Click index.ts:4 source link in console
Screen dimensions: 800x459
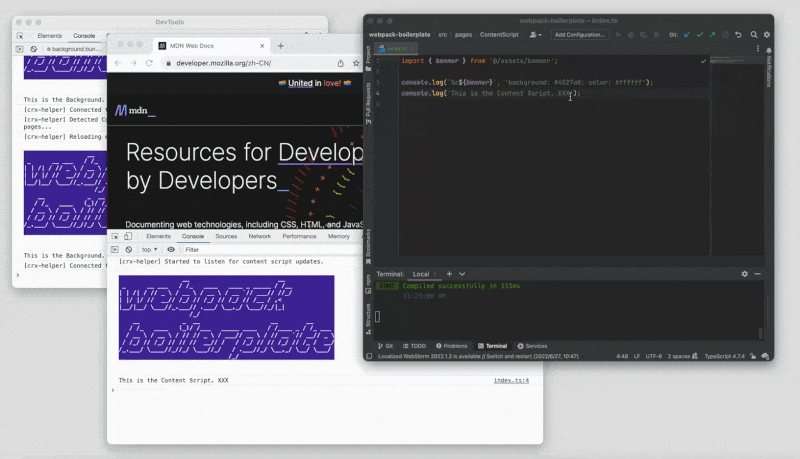[x=511, y=380]
